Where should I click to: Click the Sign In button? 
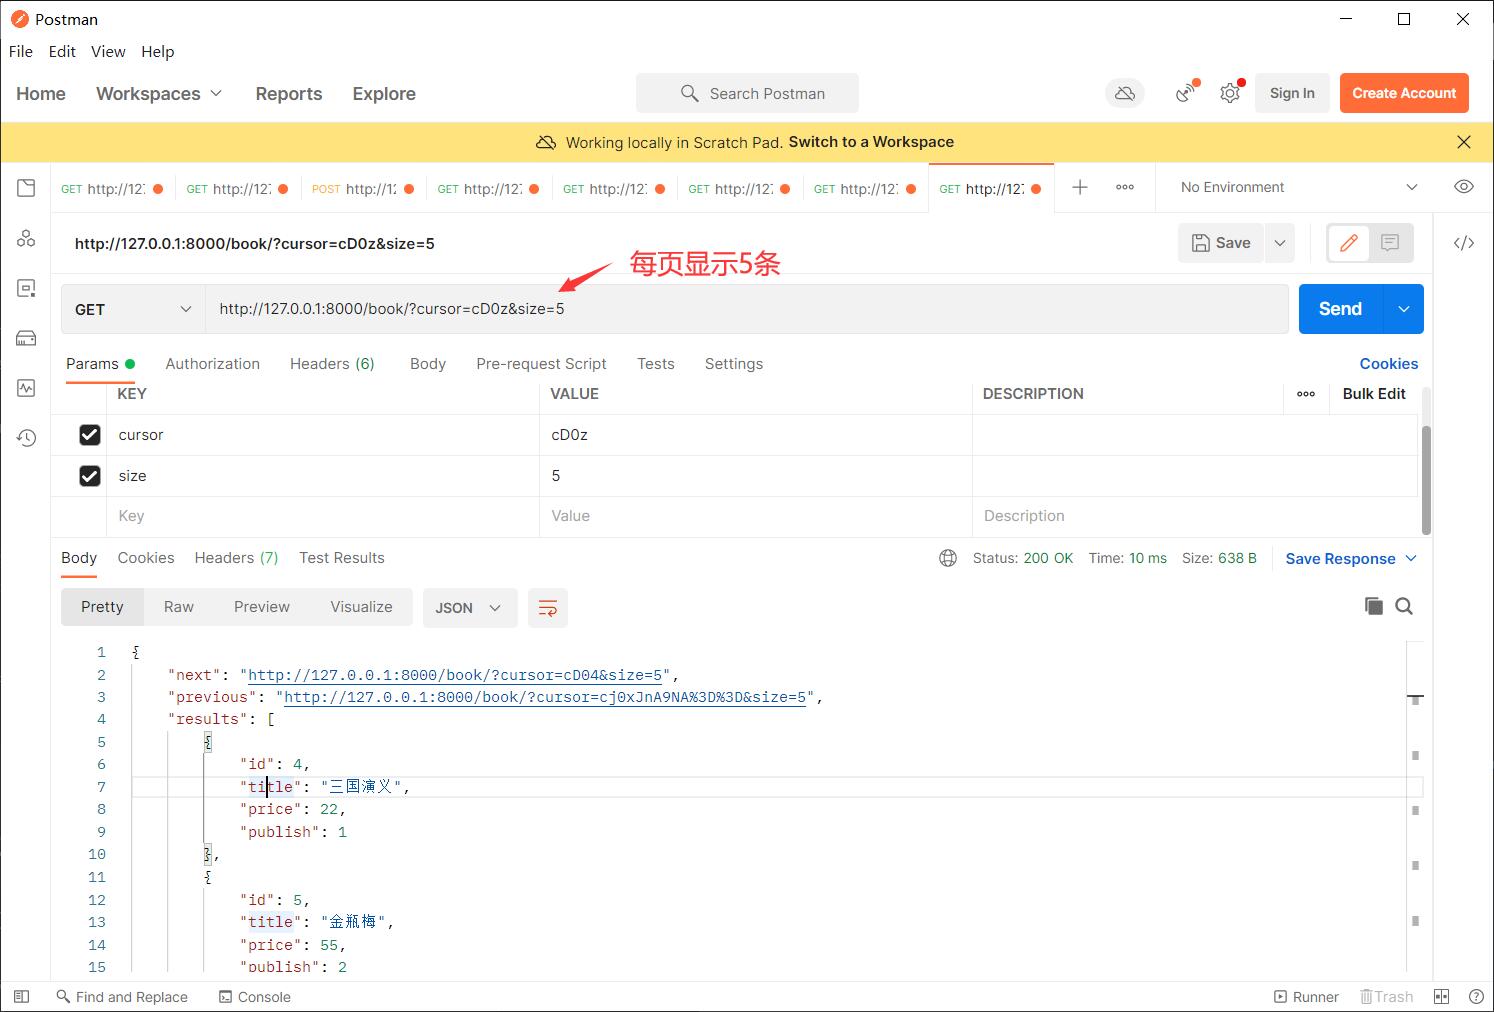[x=1292, y=93]
